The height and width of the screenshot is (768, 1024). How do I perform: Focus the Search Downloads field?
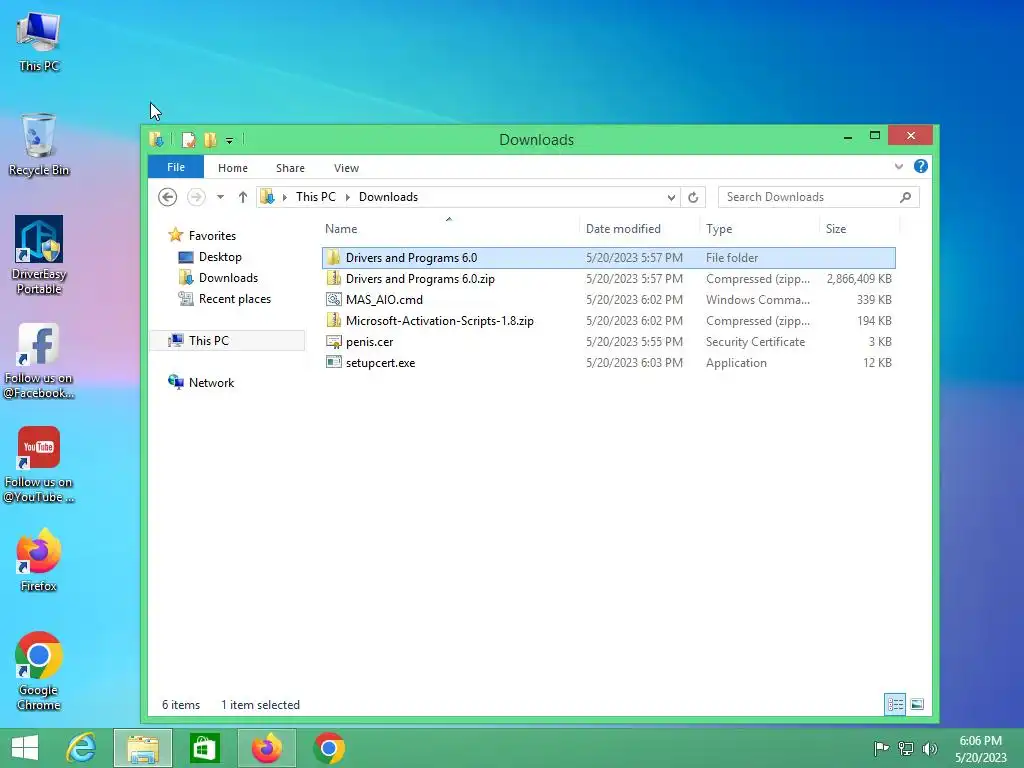click(818, 197)
